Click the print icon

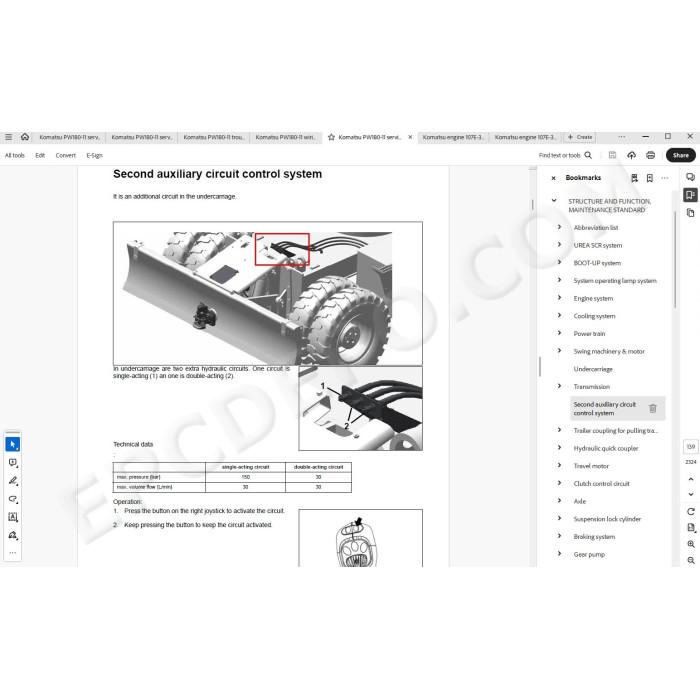[650, 155]
